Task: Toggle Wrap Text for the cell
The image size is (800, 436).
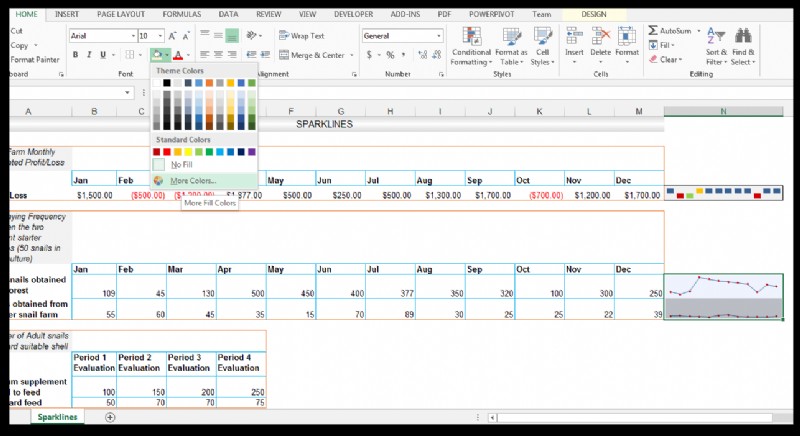Action: pos(300,36)
